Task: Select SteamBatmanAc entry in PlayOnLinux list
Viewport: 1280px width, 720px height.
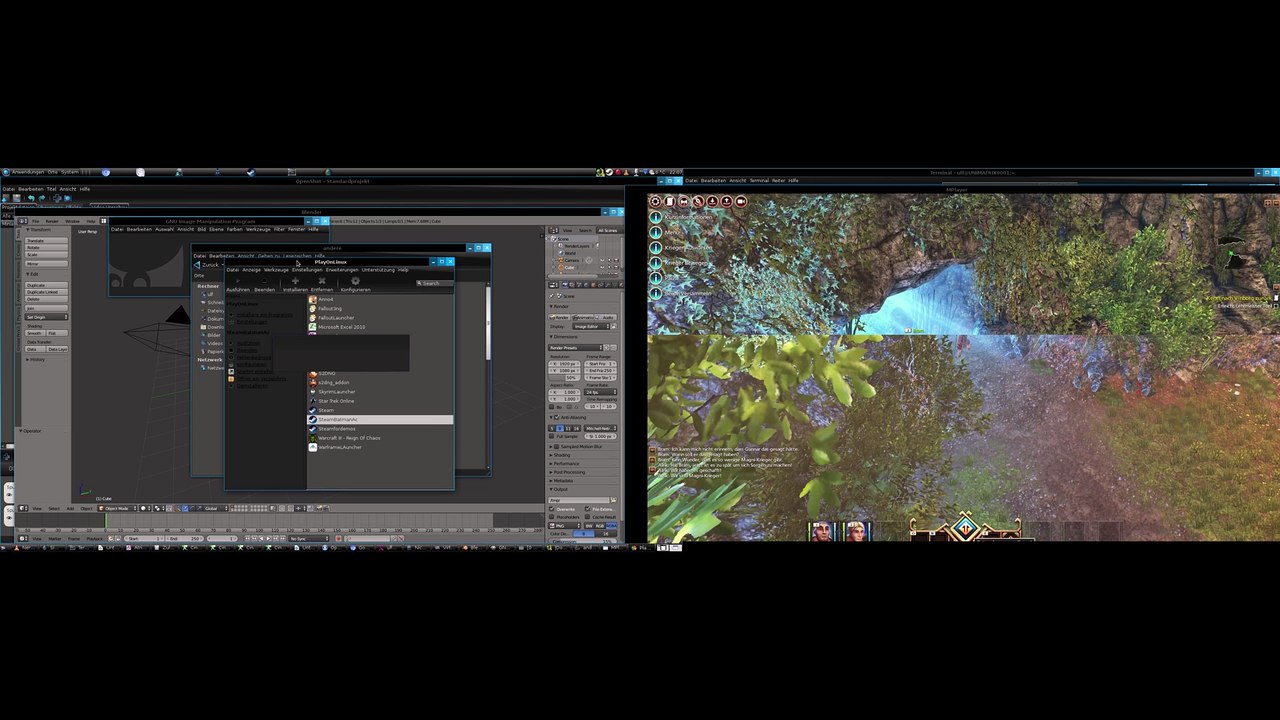Action: coord(380,419)
